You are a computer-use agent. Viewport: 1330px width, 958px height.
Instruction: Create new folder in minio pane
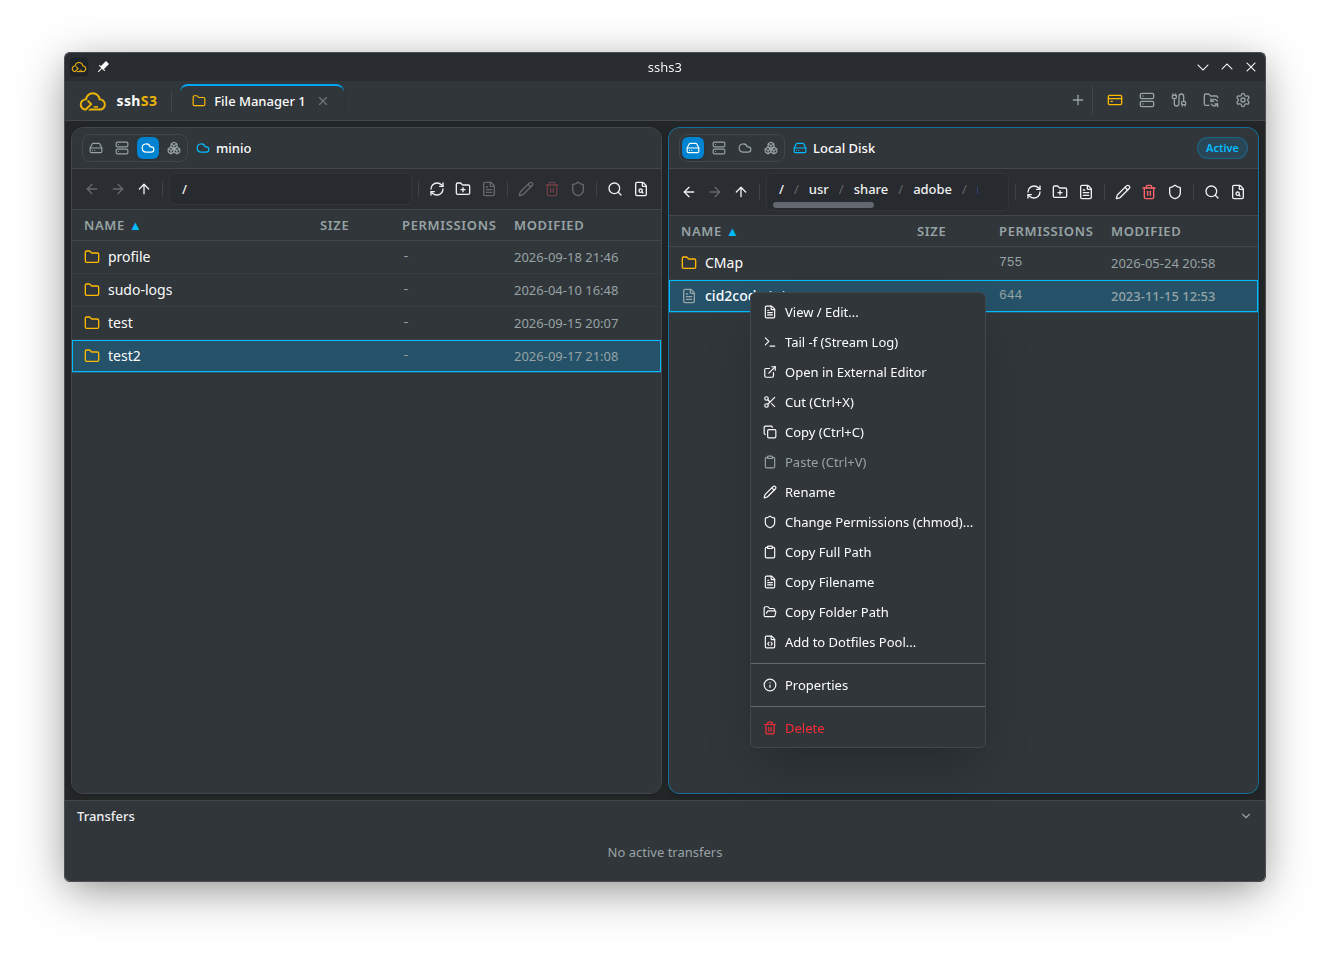pos(463,189)
